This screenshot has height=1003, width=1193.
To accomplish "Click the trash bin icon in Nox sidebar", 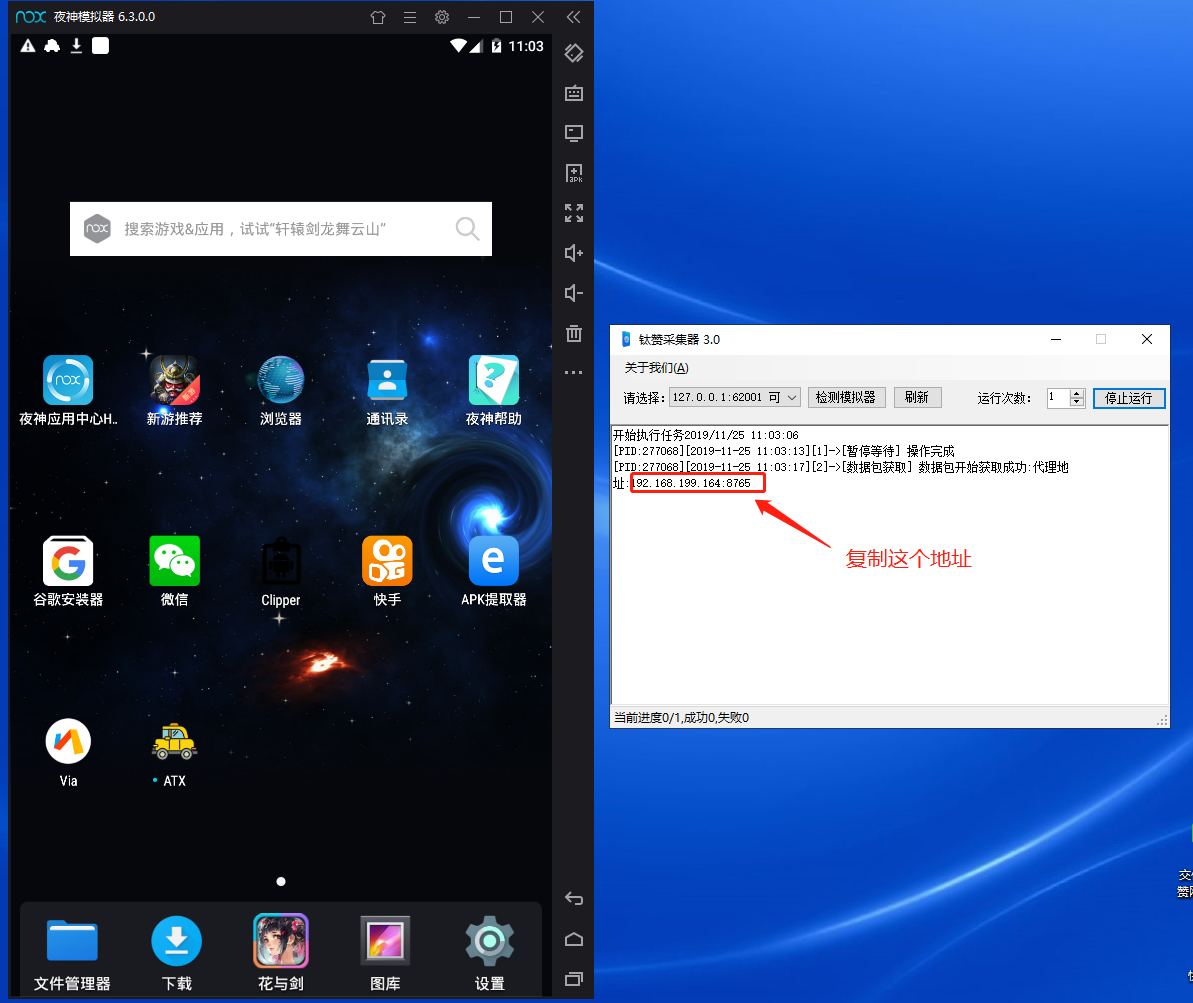I will coord(574,333).
